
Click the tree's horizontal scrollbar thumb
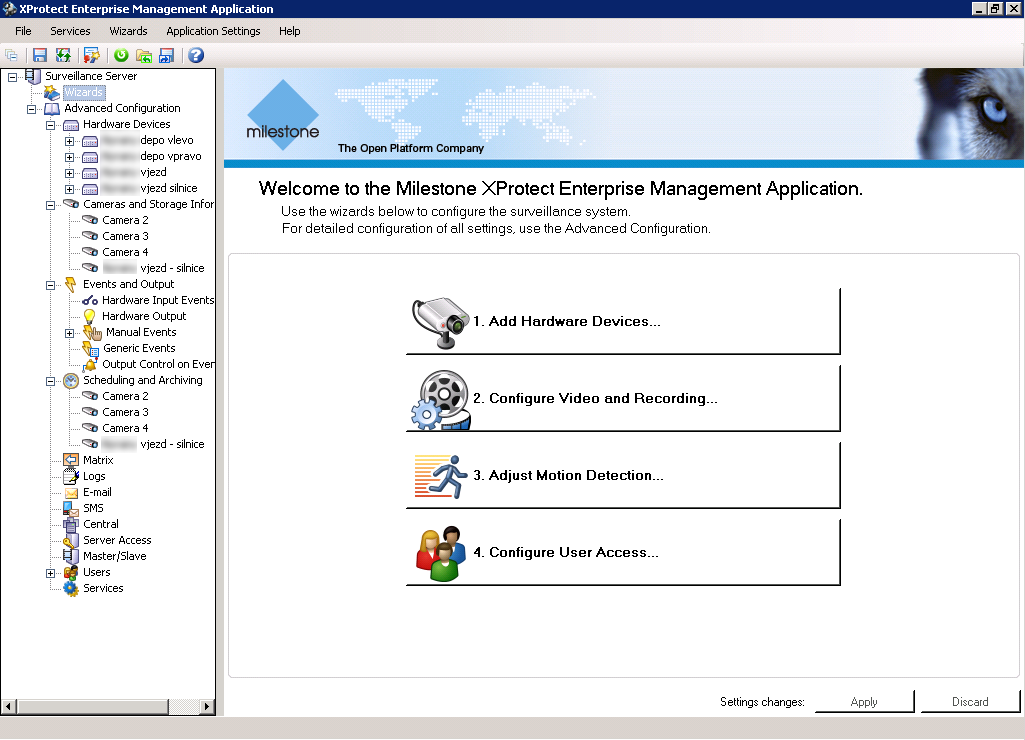click(92, 707)
